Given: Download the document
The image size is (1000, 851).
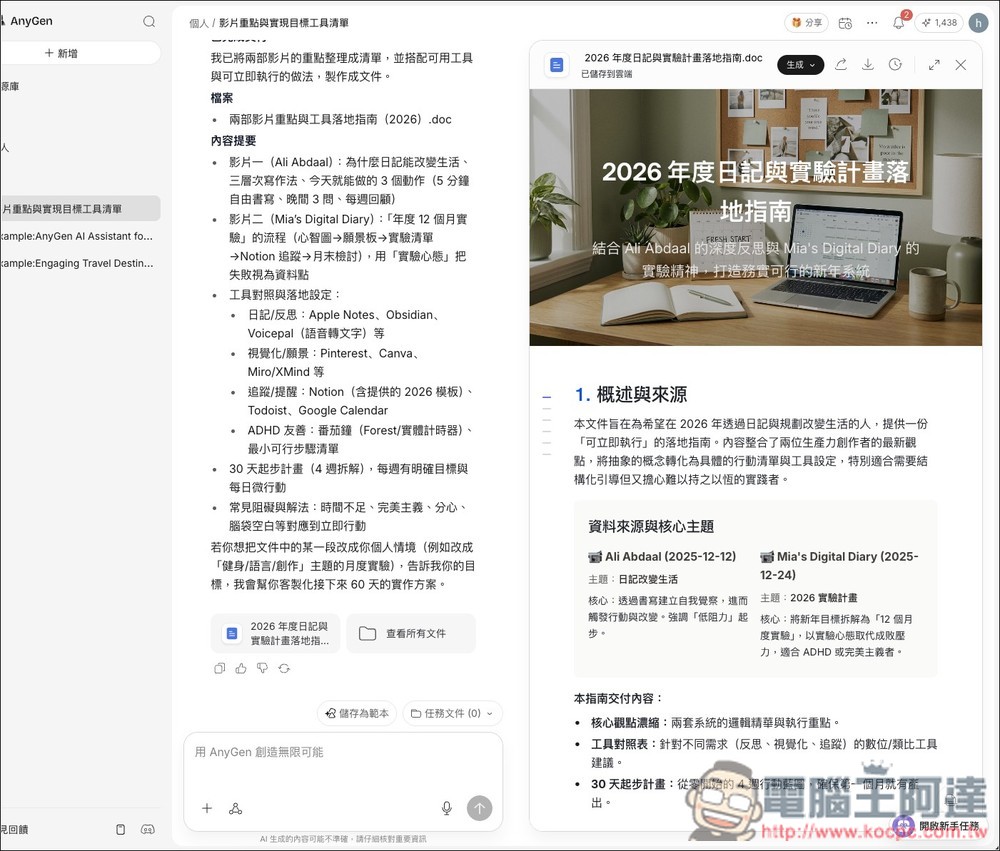Looking at the screenshot, I should tap(868, 64).
